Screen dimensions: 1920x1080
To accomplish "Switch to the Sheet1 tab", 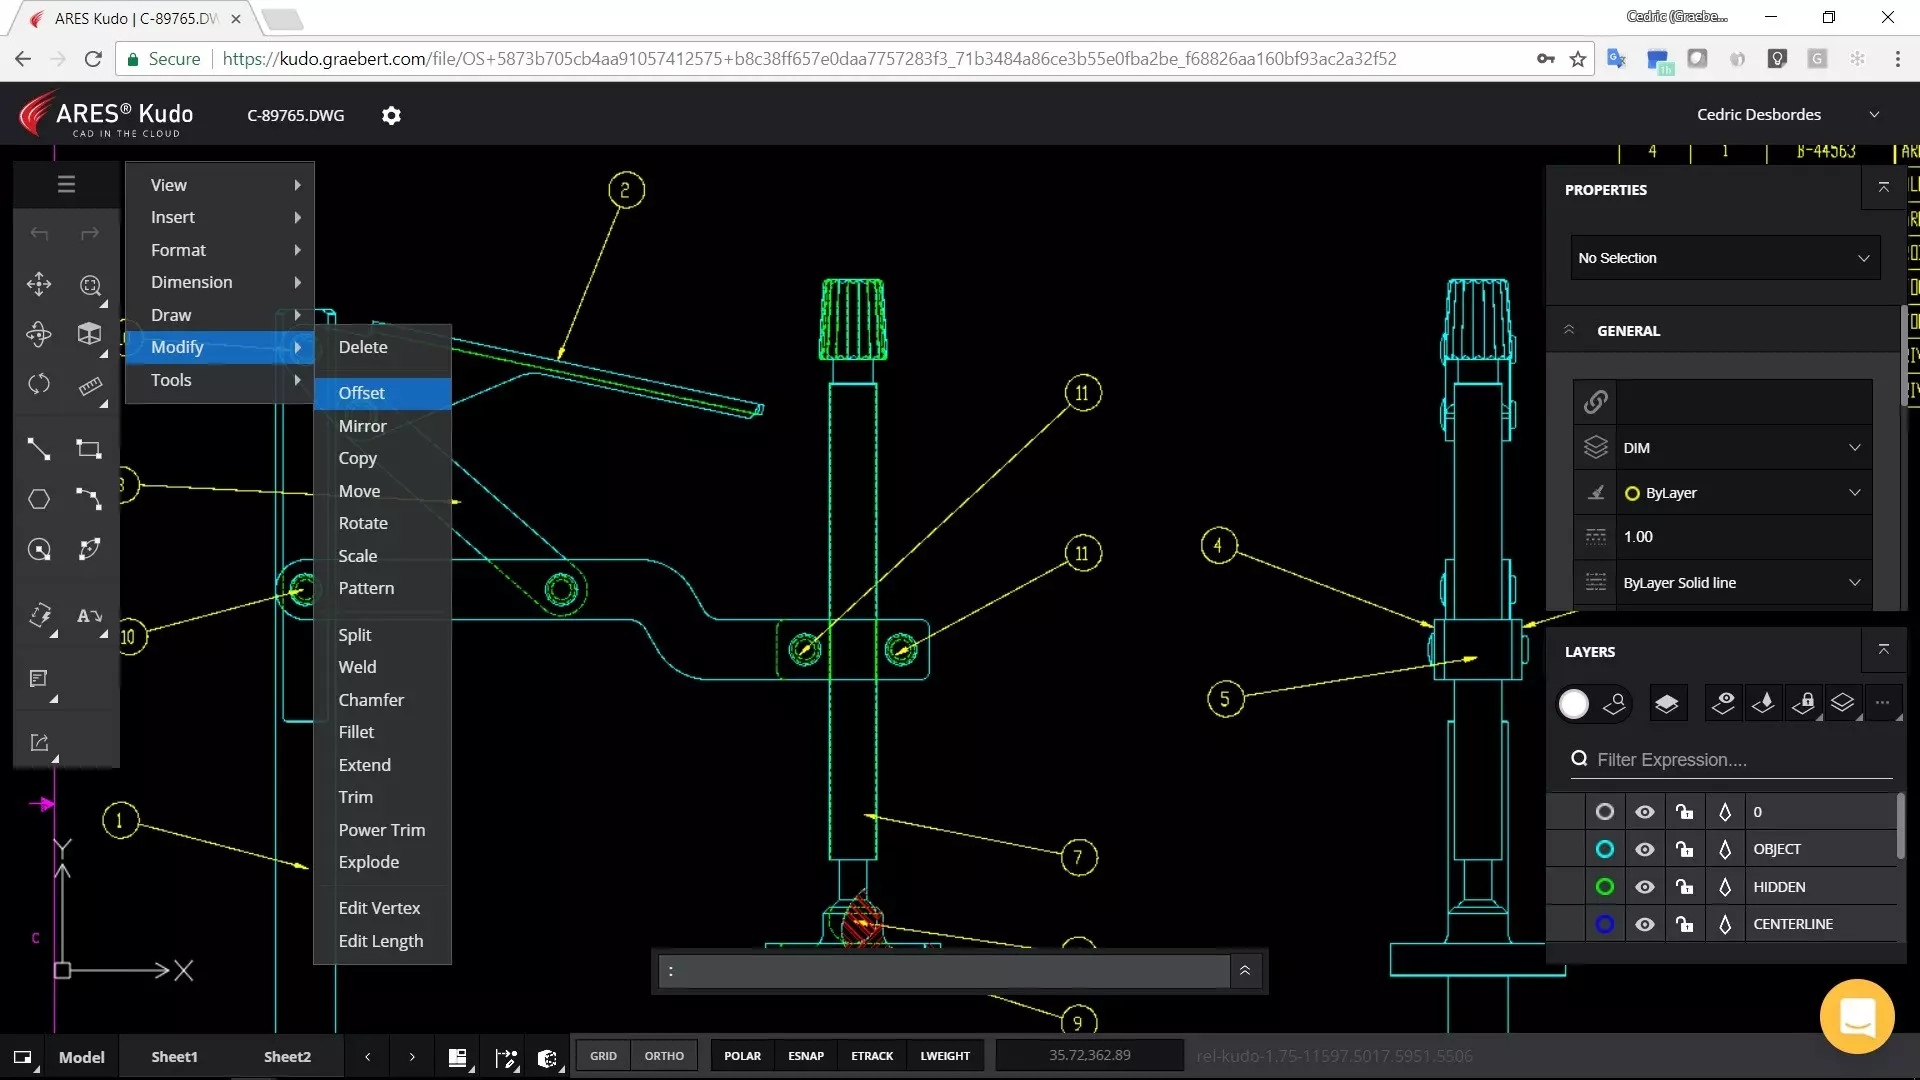I will tap(174, 1057).
